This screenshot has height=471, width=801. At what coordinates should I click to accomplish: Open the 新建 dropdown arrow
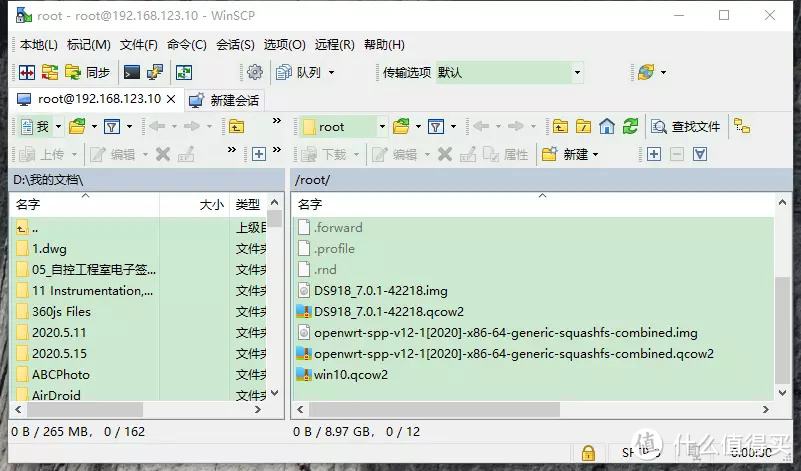point(596,155)
